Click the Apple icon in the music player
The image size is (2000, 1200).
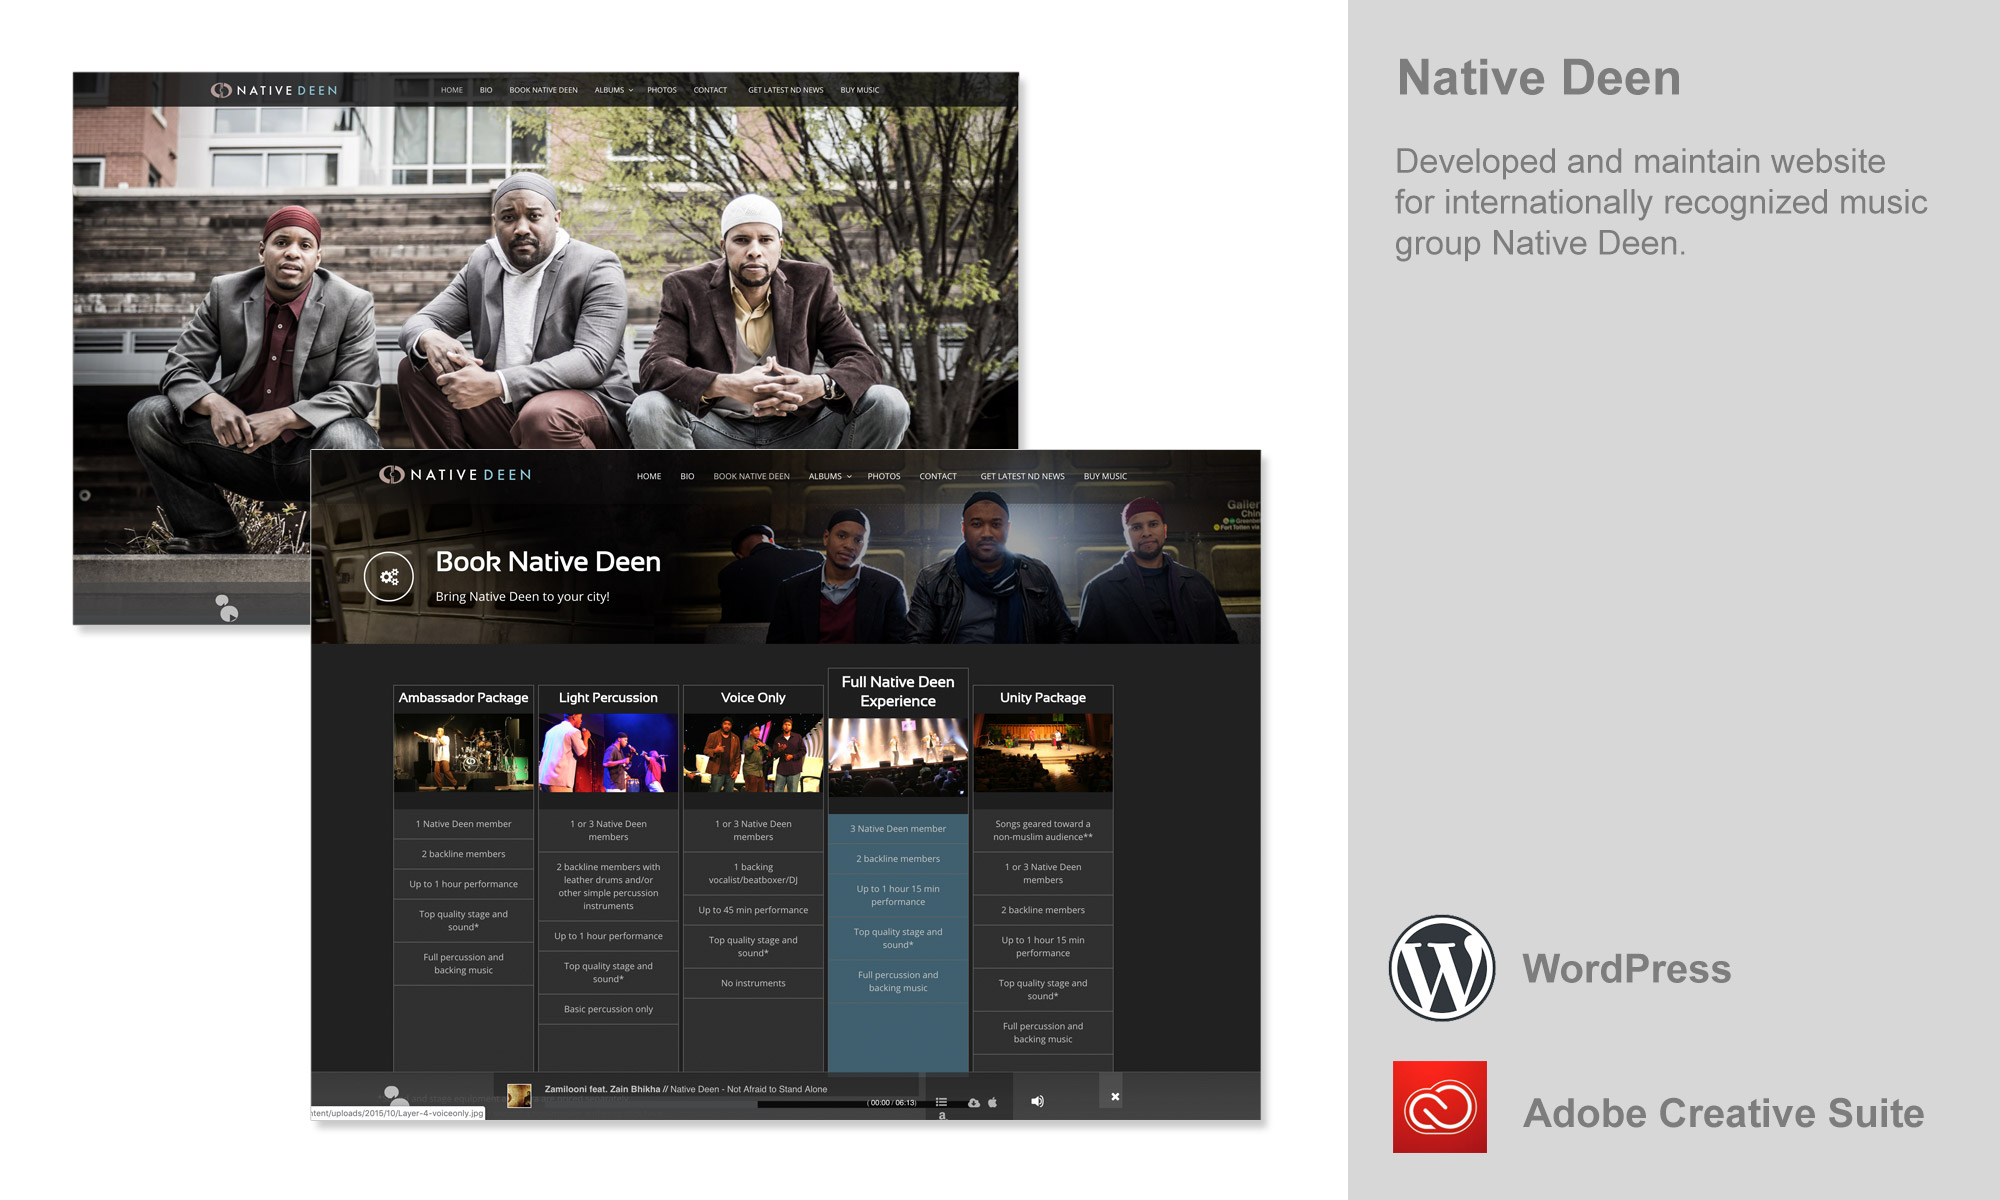click(993, 1102)
